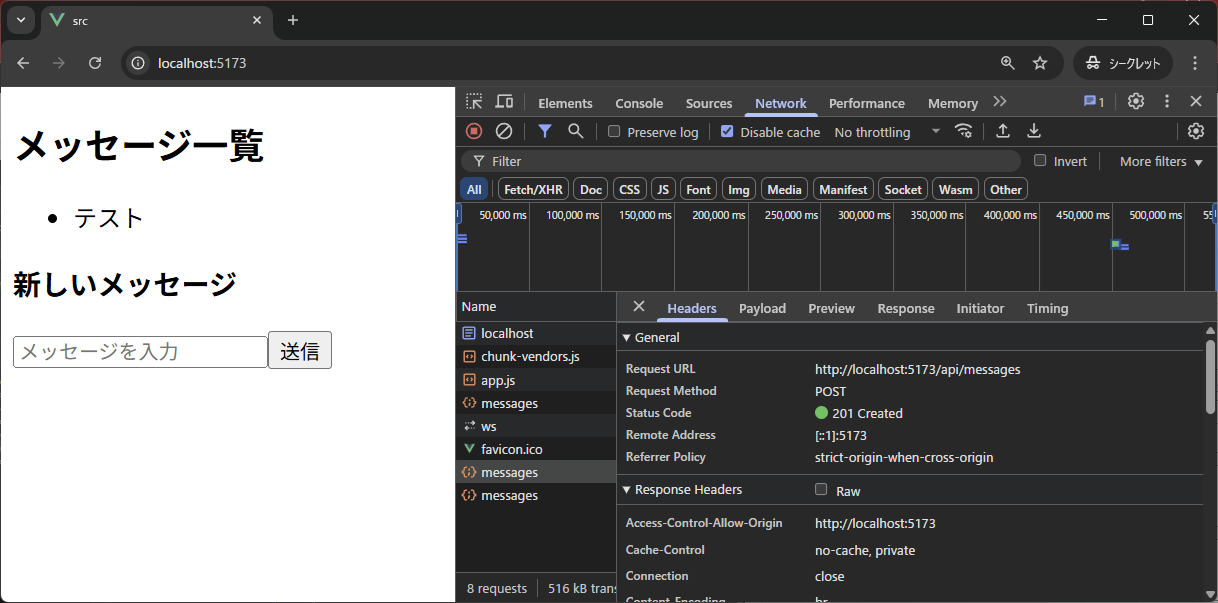Open the Performance tab
The height and width of the screenshot is (603, 1218).
tap(867, 103)
